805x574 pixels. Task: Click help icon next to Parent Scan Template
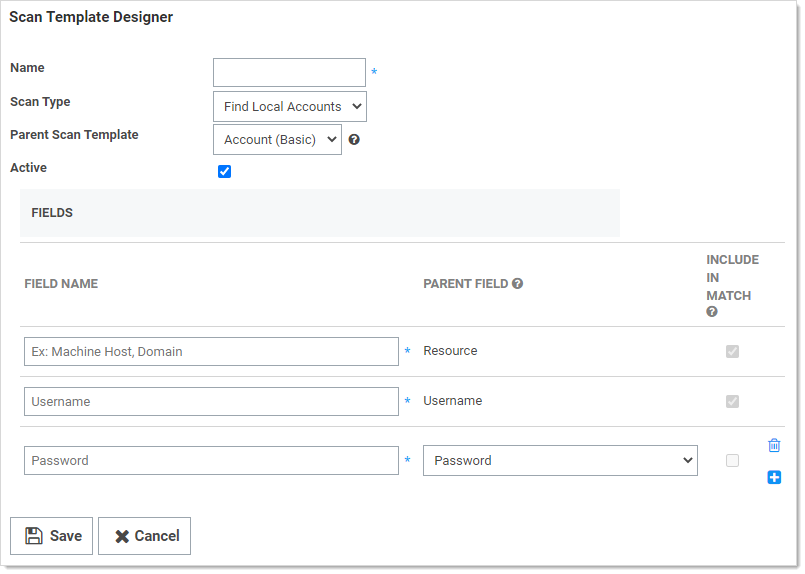[x=354, y=140]
